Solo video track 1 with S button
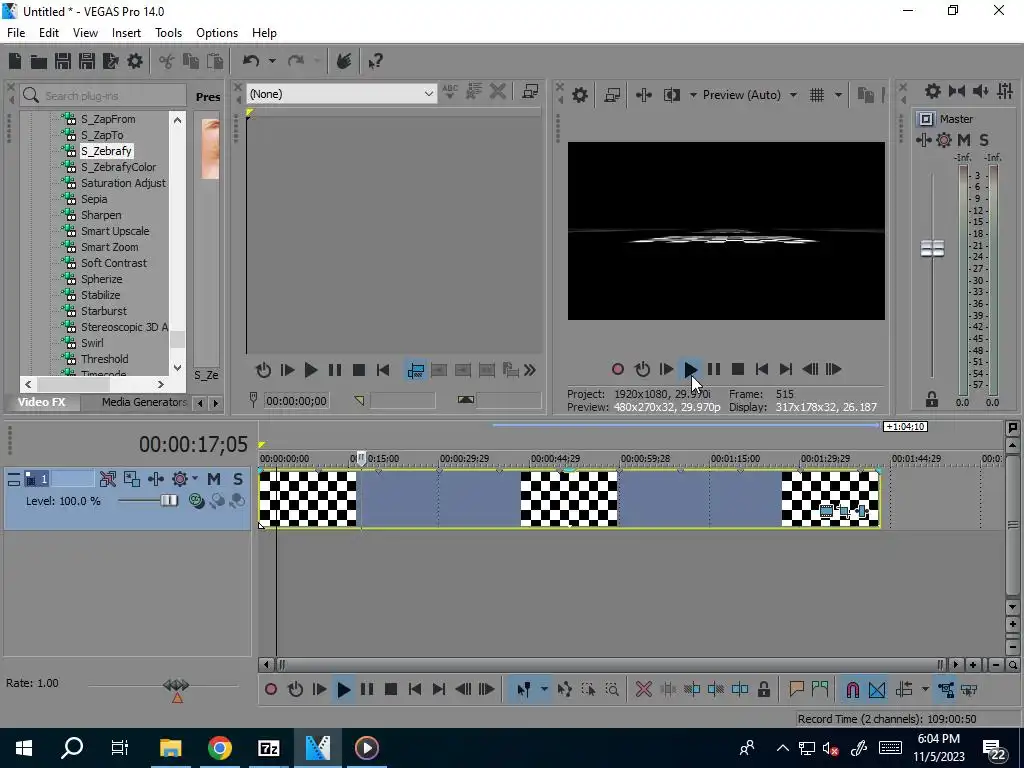Screen dimensions: 1024x768 [x=238, y=479]
